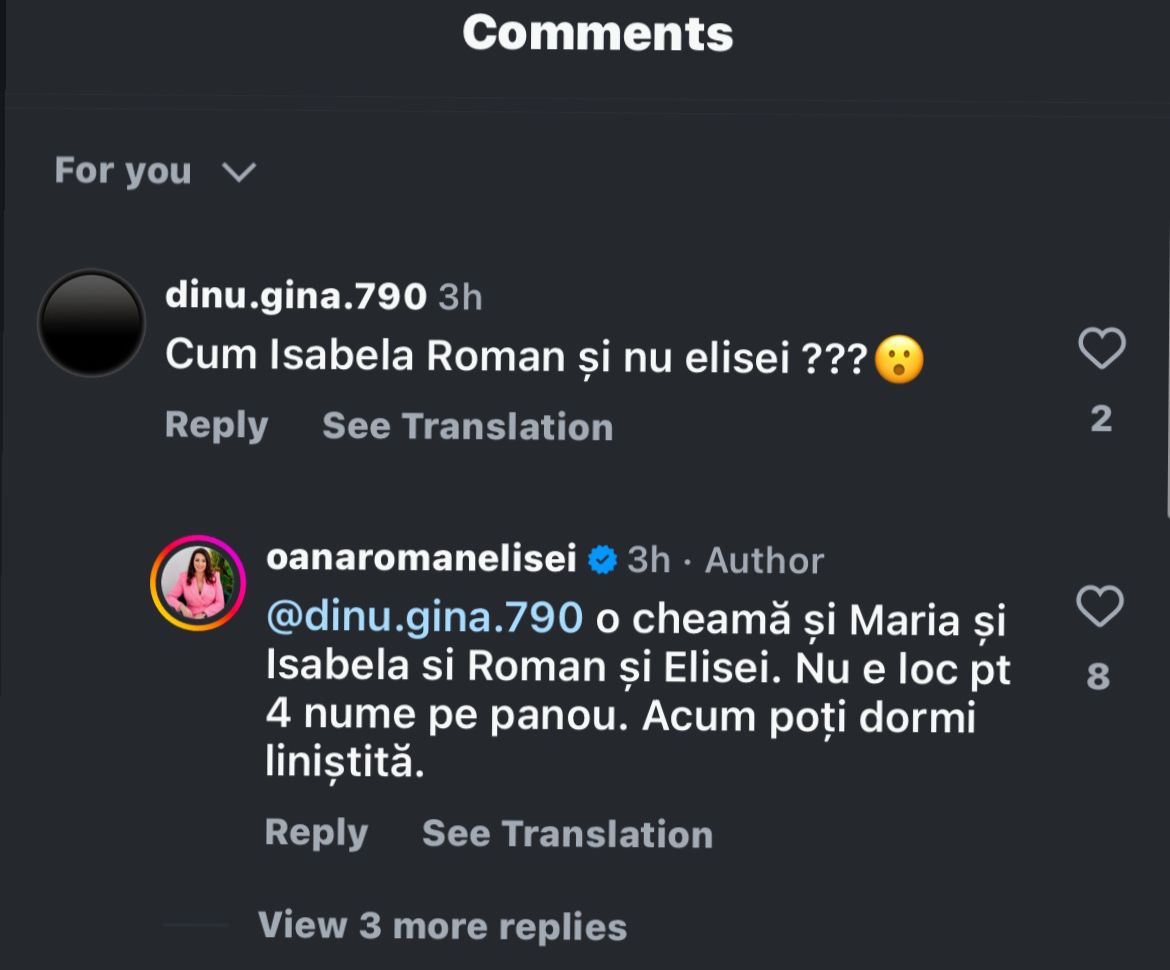The image size is (1170, 970).
Task: Click the surprised face emoji in comment
Action: pos(898,358)
